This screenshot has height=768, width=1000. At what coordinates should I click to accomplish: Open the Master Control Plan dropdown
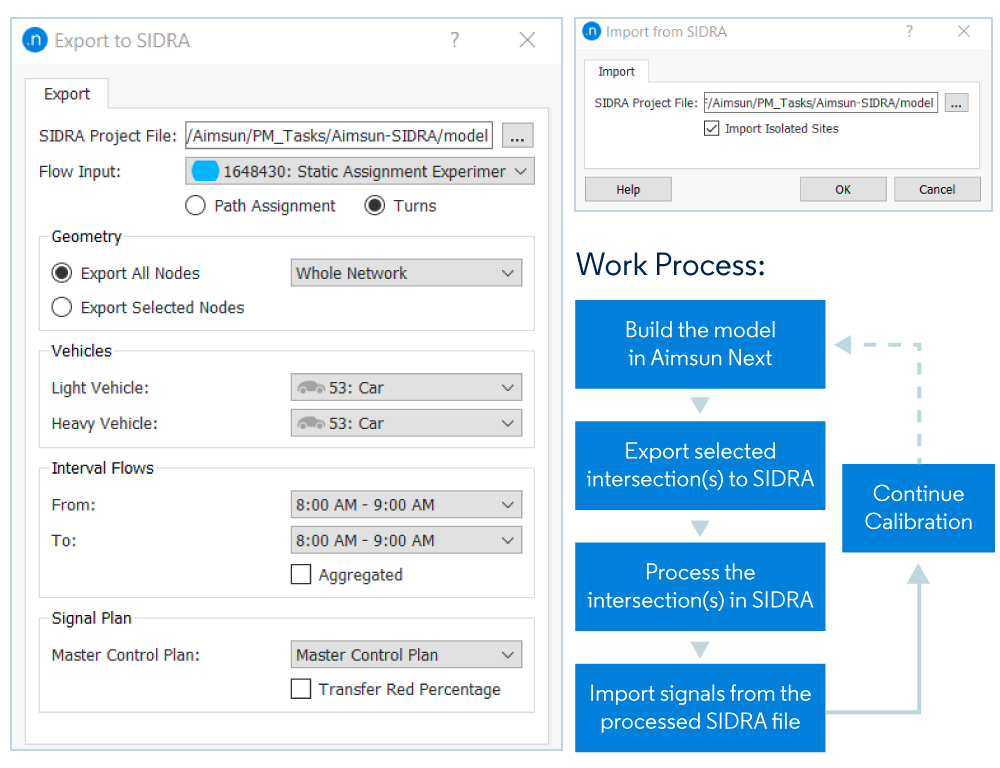pos(406,655)
